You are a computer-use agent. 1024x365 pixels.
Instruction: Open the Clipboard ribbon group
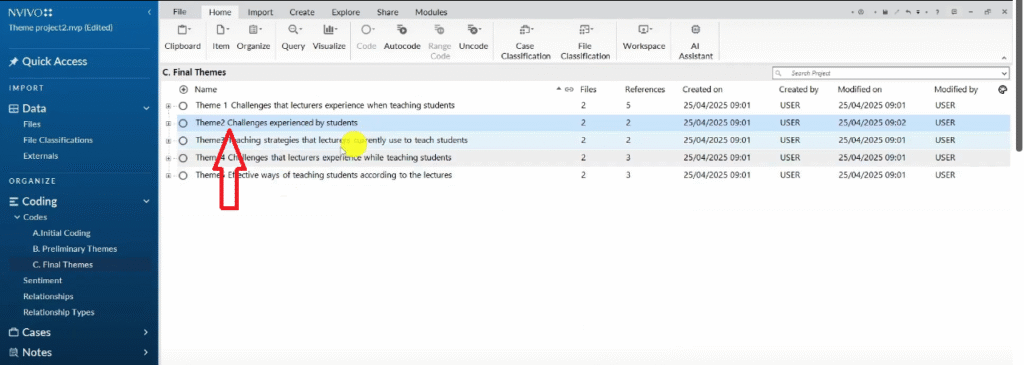pyautogui.click(x=182, y=38)
